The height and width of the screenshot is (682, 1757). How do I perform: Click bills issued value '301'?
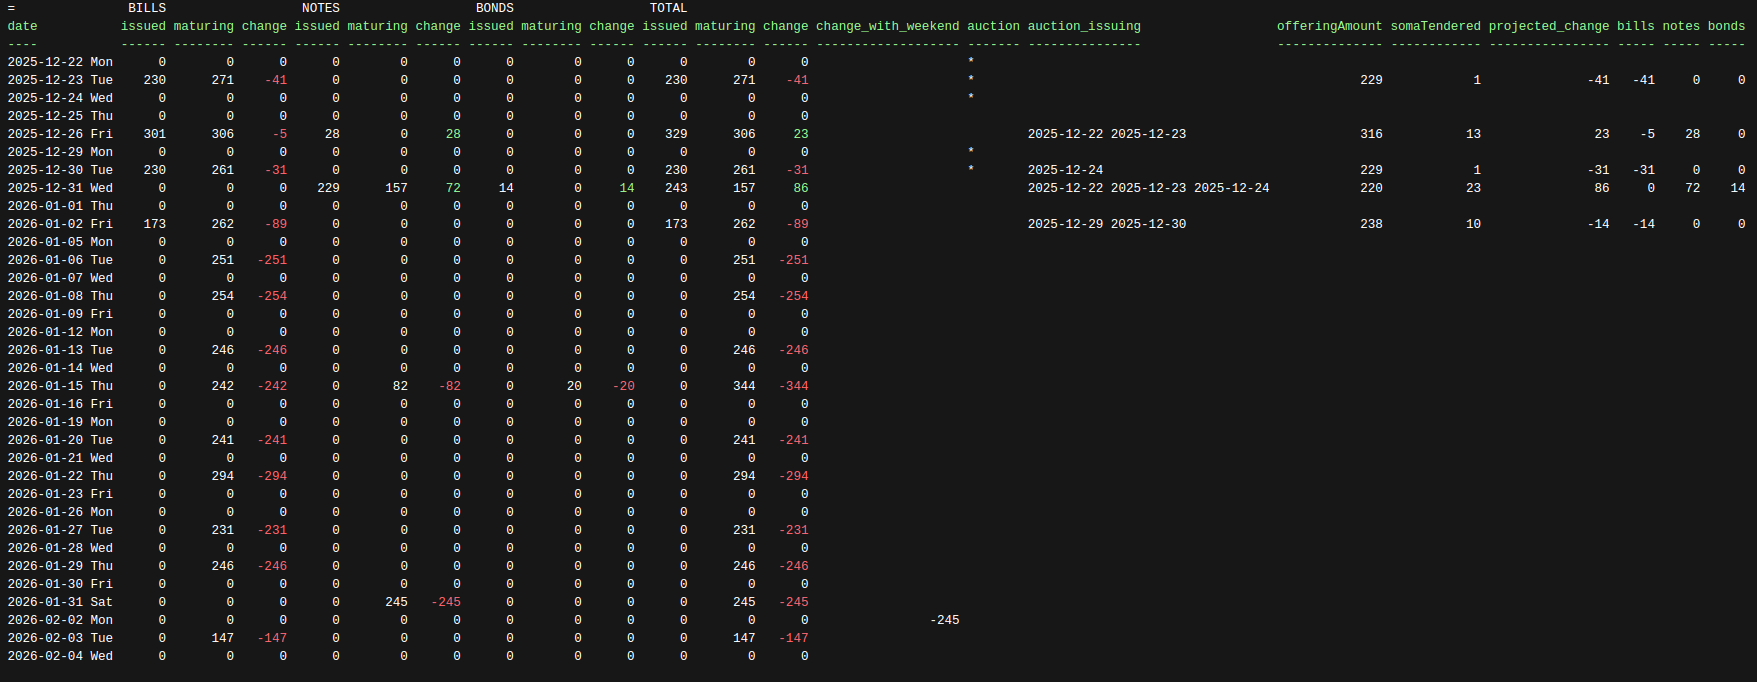point(155,134)
